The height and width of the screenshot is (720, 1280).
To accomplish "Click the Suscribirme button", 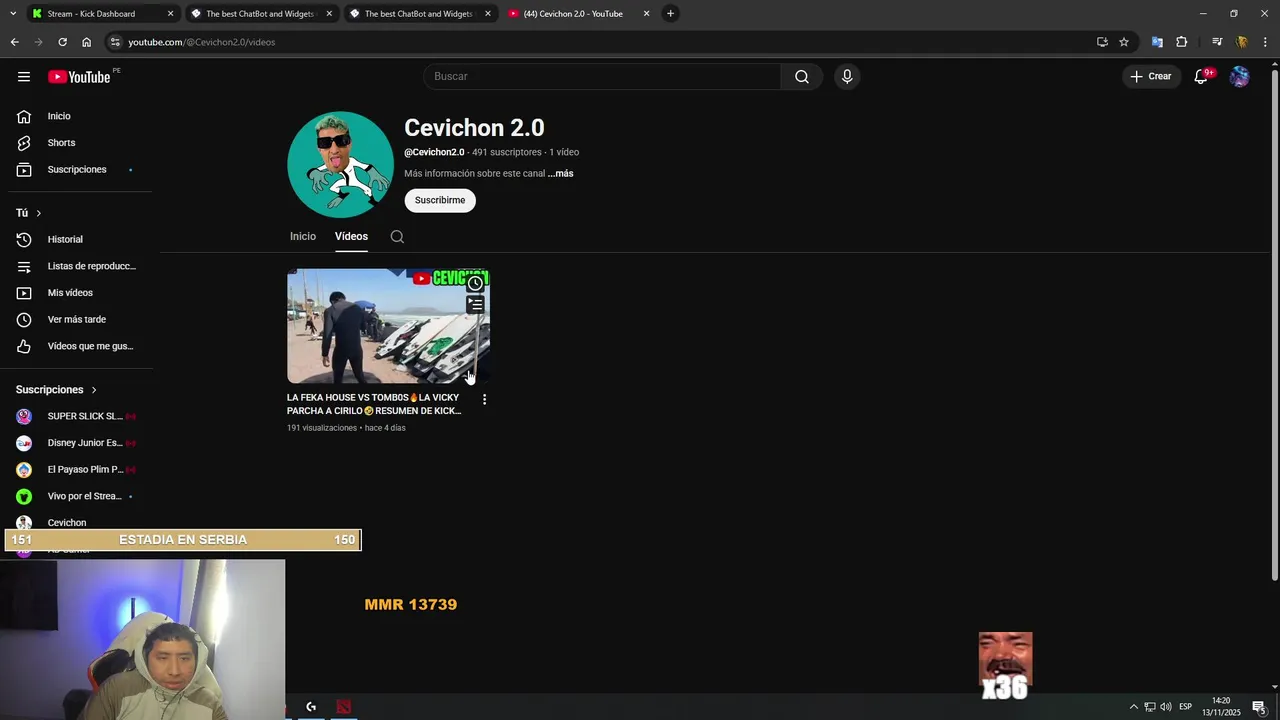I will (x=440, y=200).
